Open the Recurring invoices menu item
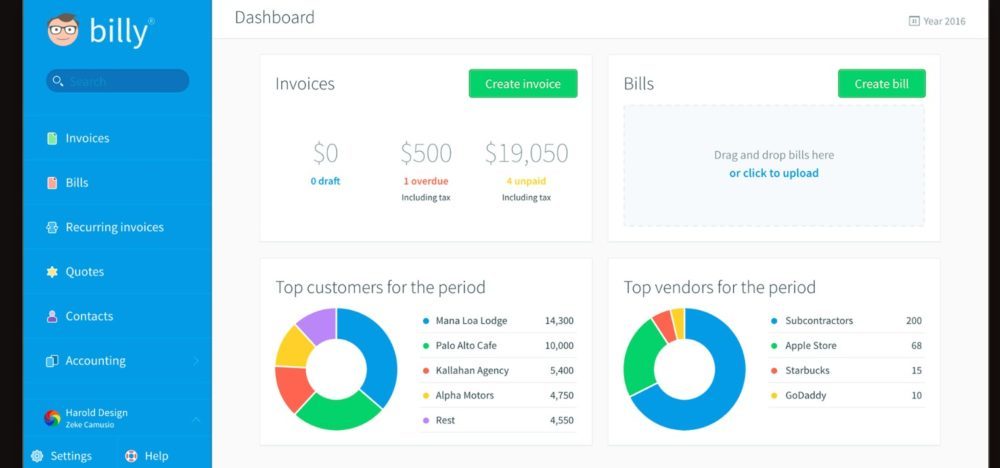Viewport: 1000px width, 468px height. [114, 227]
